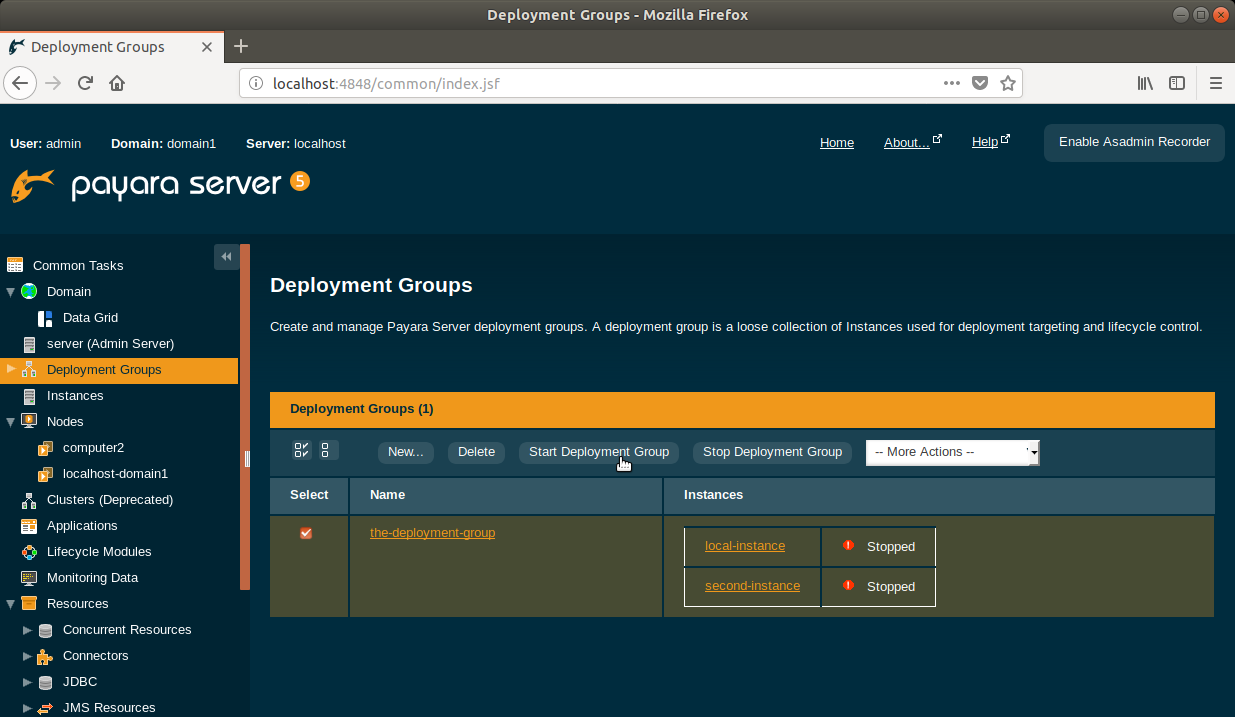The width and height of the screenshot is (1235, 717).
Task: Click Start Deployment Group button
Action: click(x=599, y=452)
